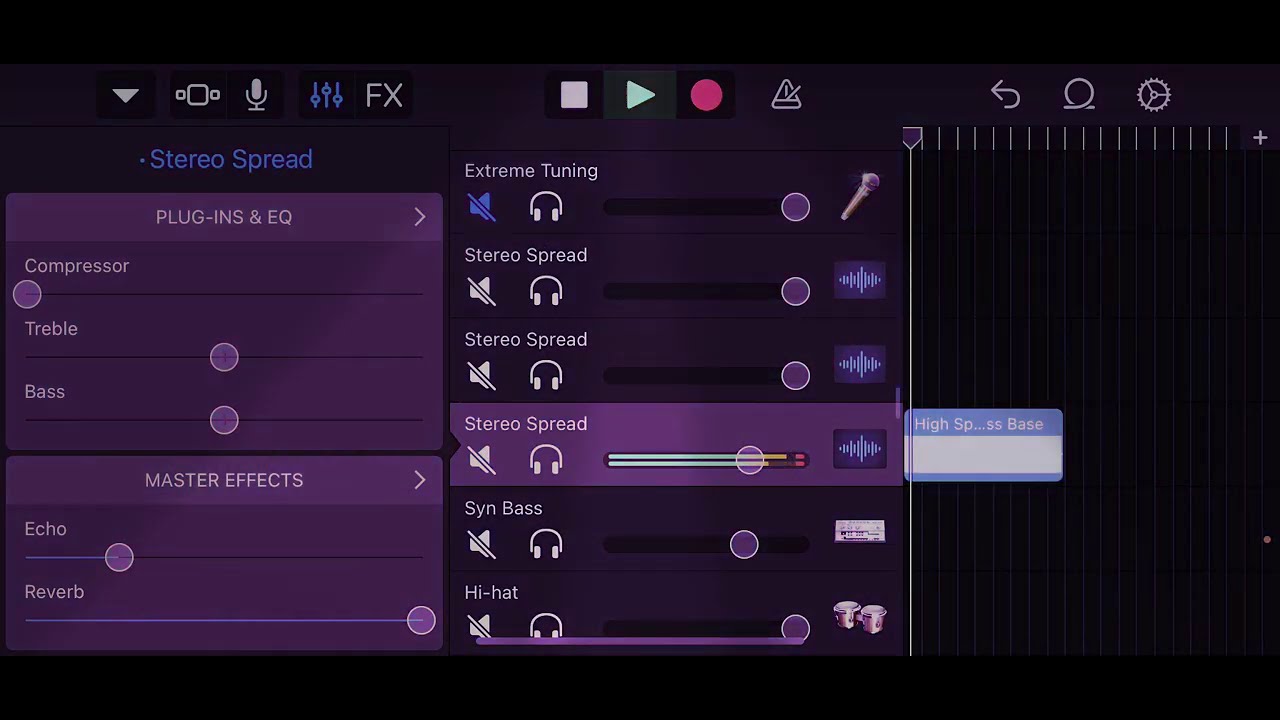Image resolution: width=1280 pixels, height=720 pixels.
Task: Select the Stereo Spread title in the panel
Action: (230, 159)
